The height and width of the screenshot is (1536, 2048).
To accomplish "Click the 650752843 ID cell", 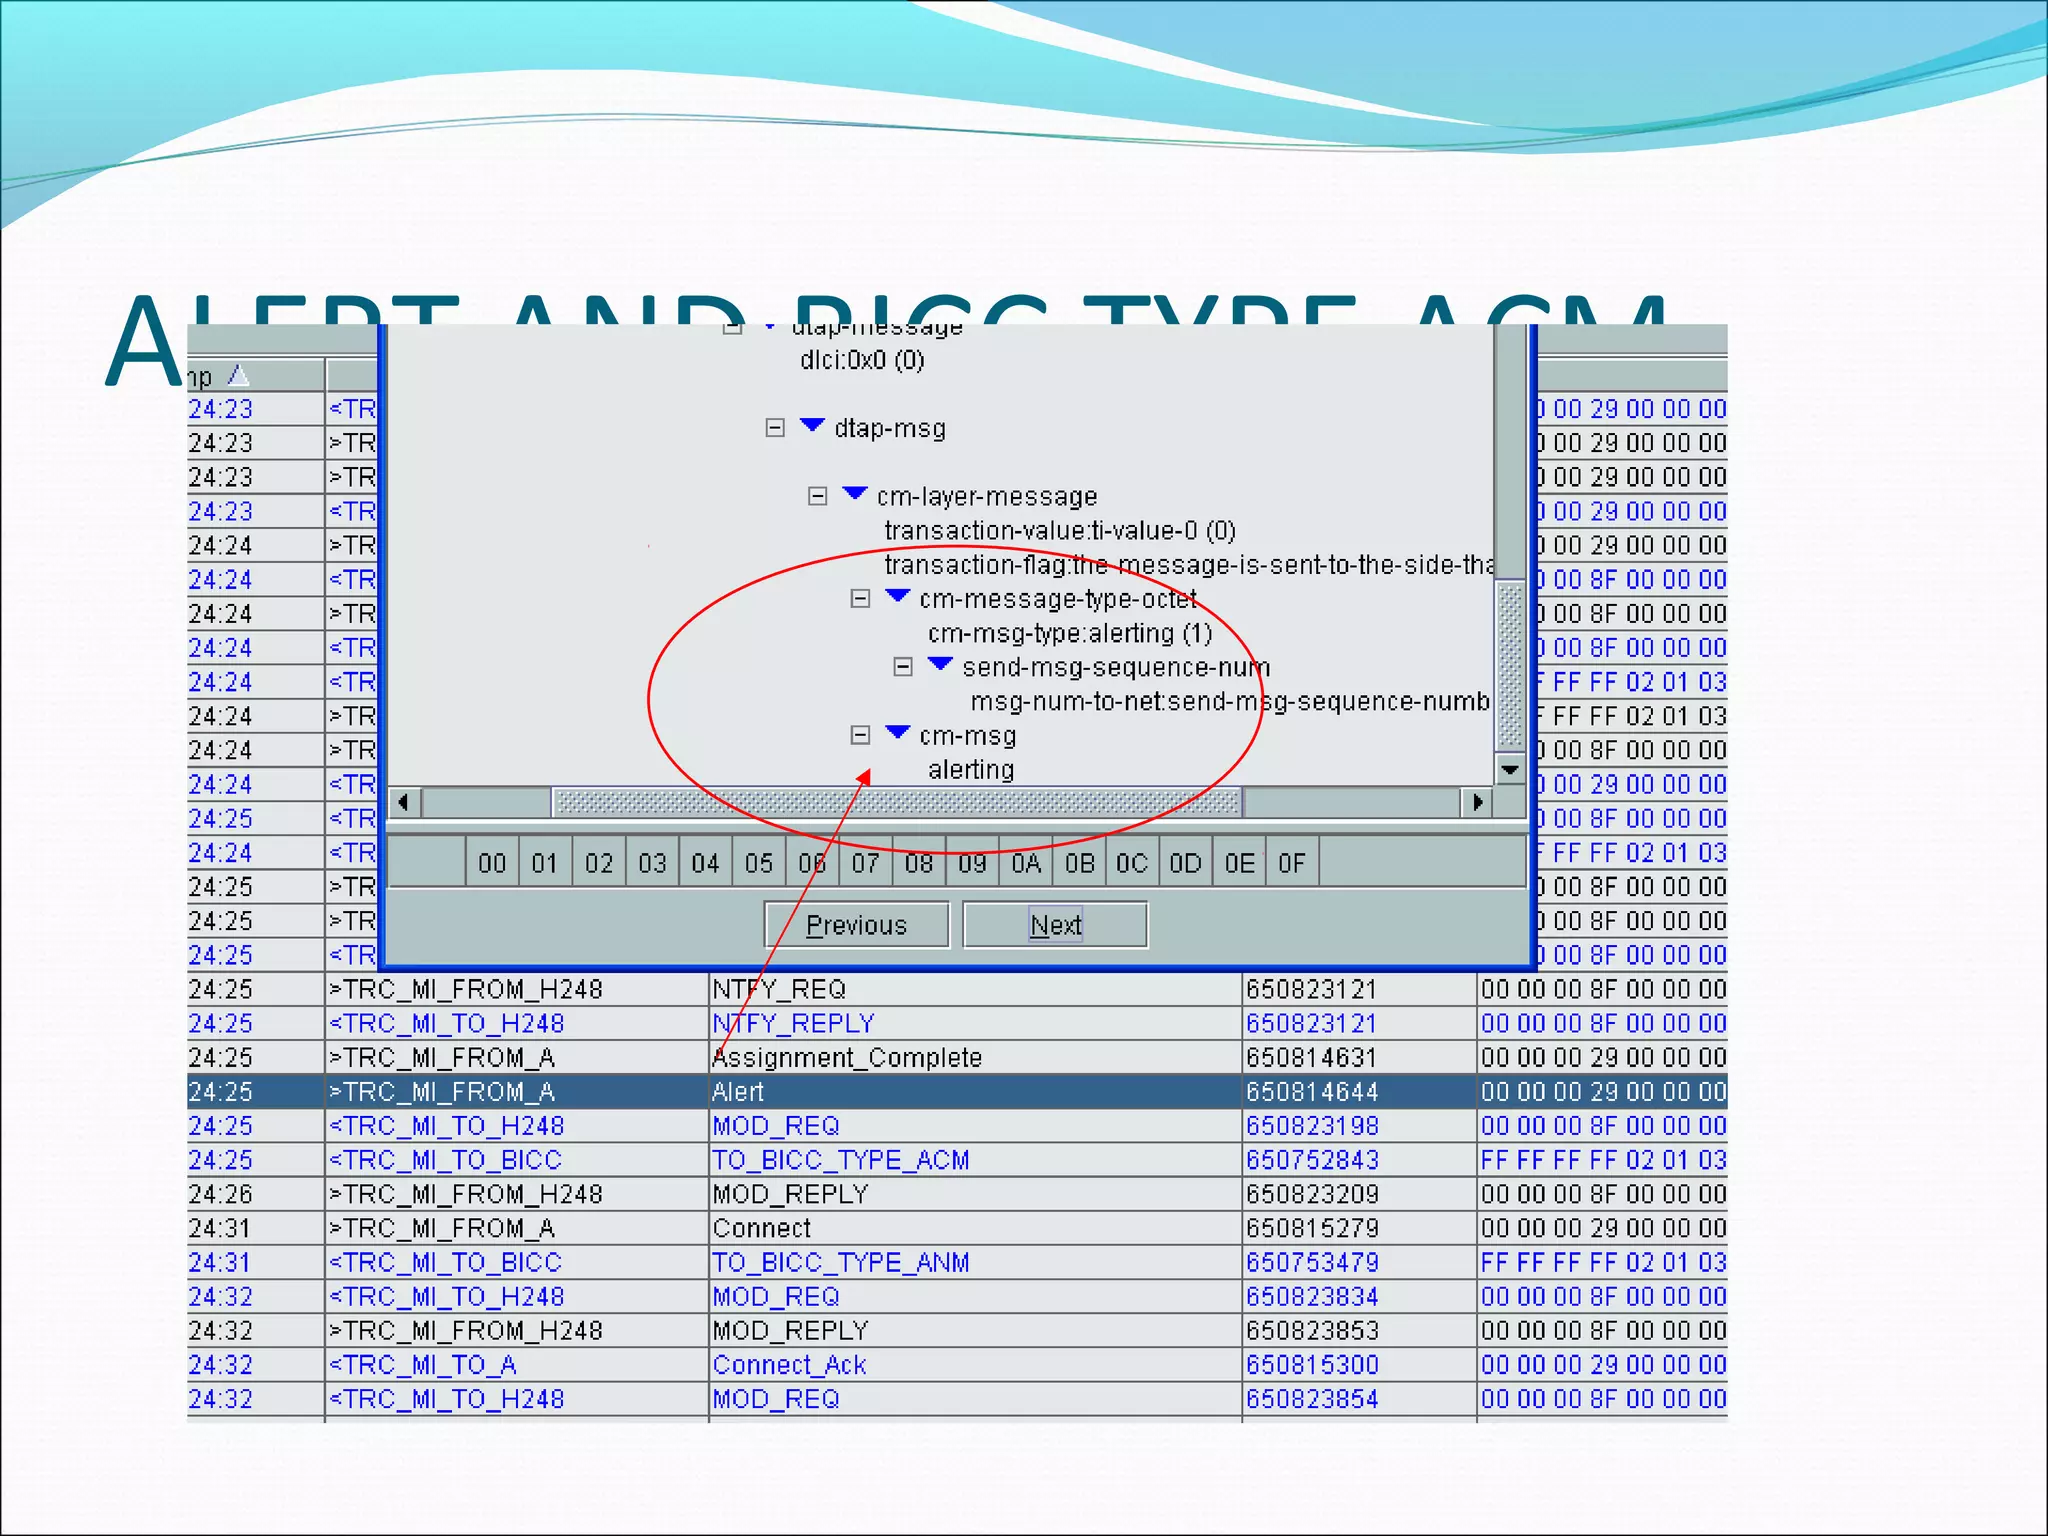I will click(1359, 1160).
